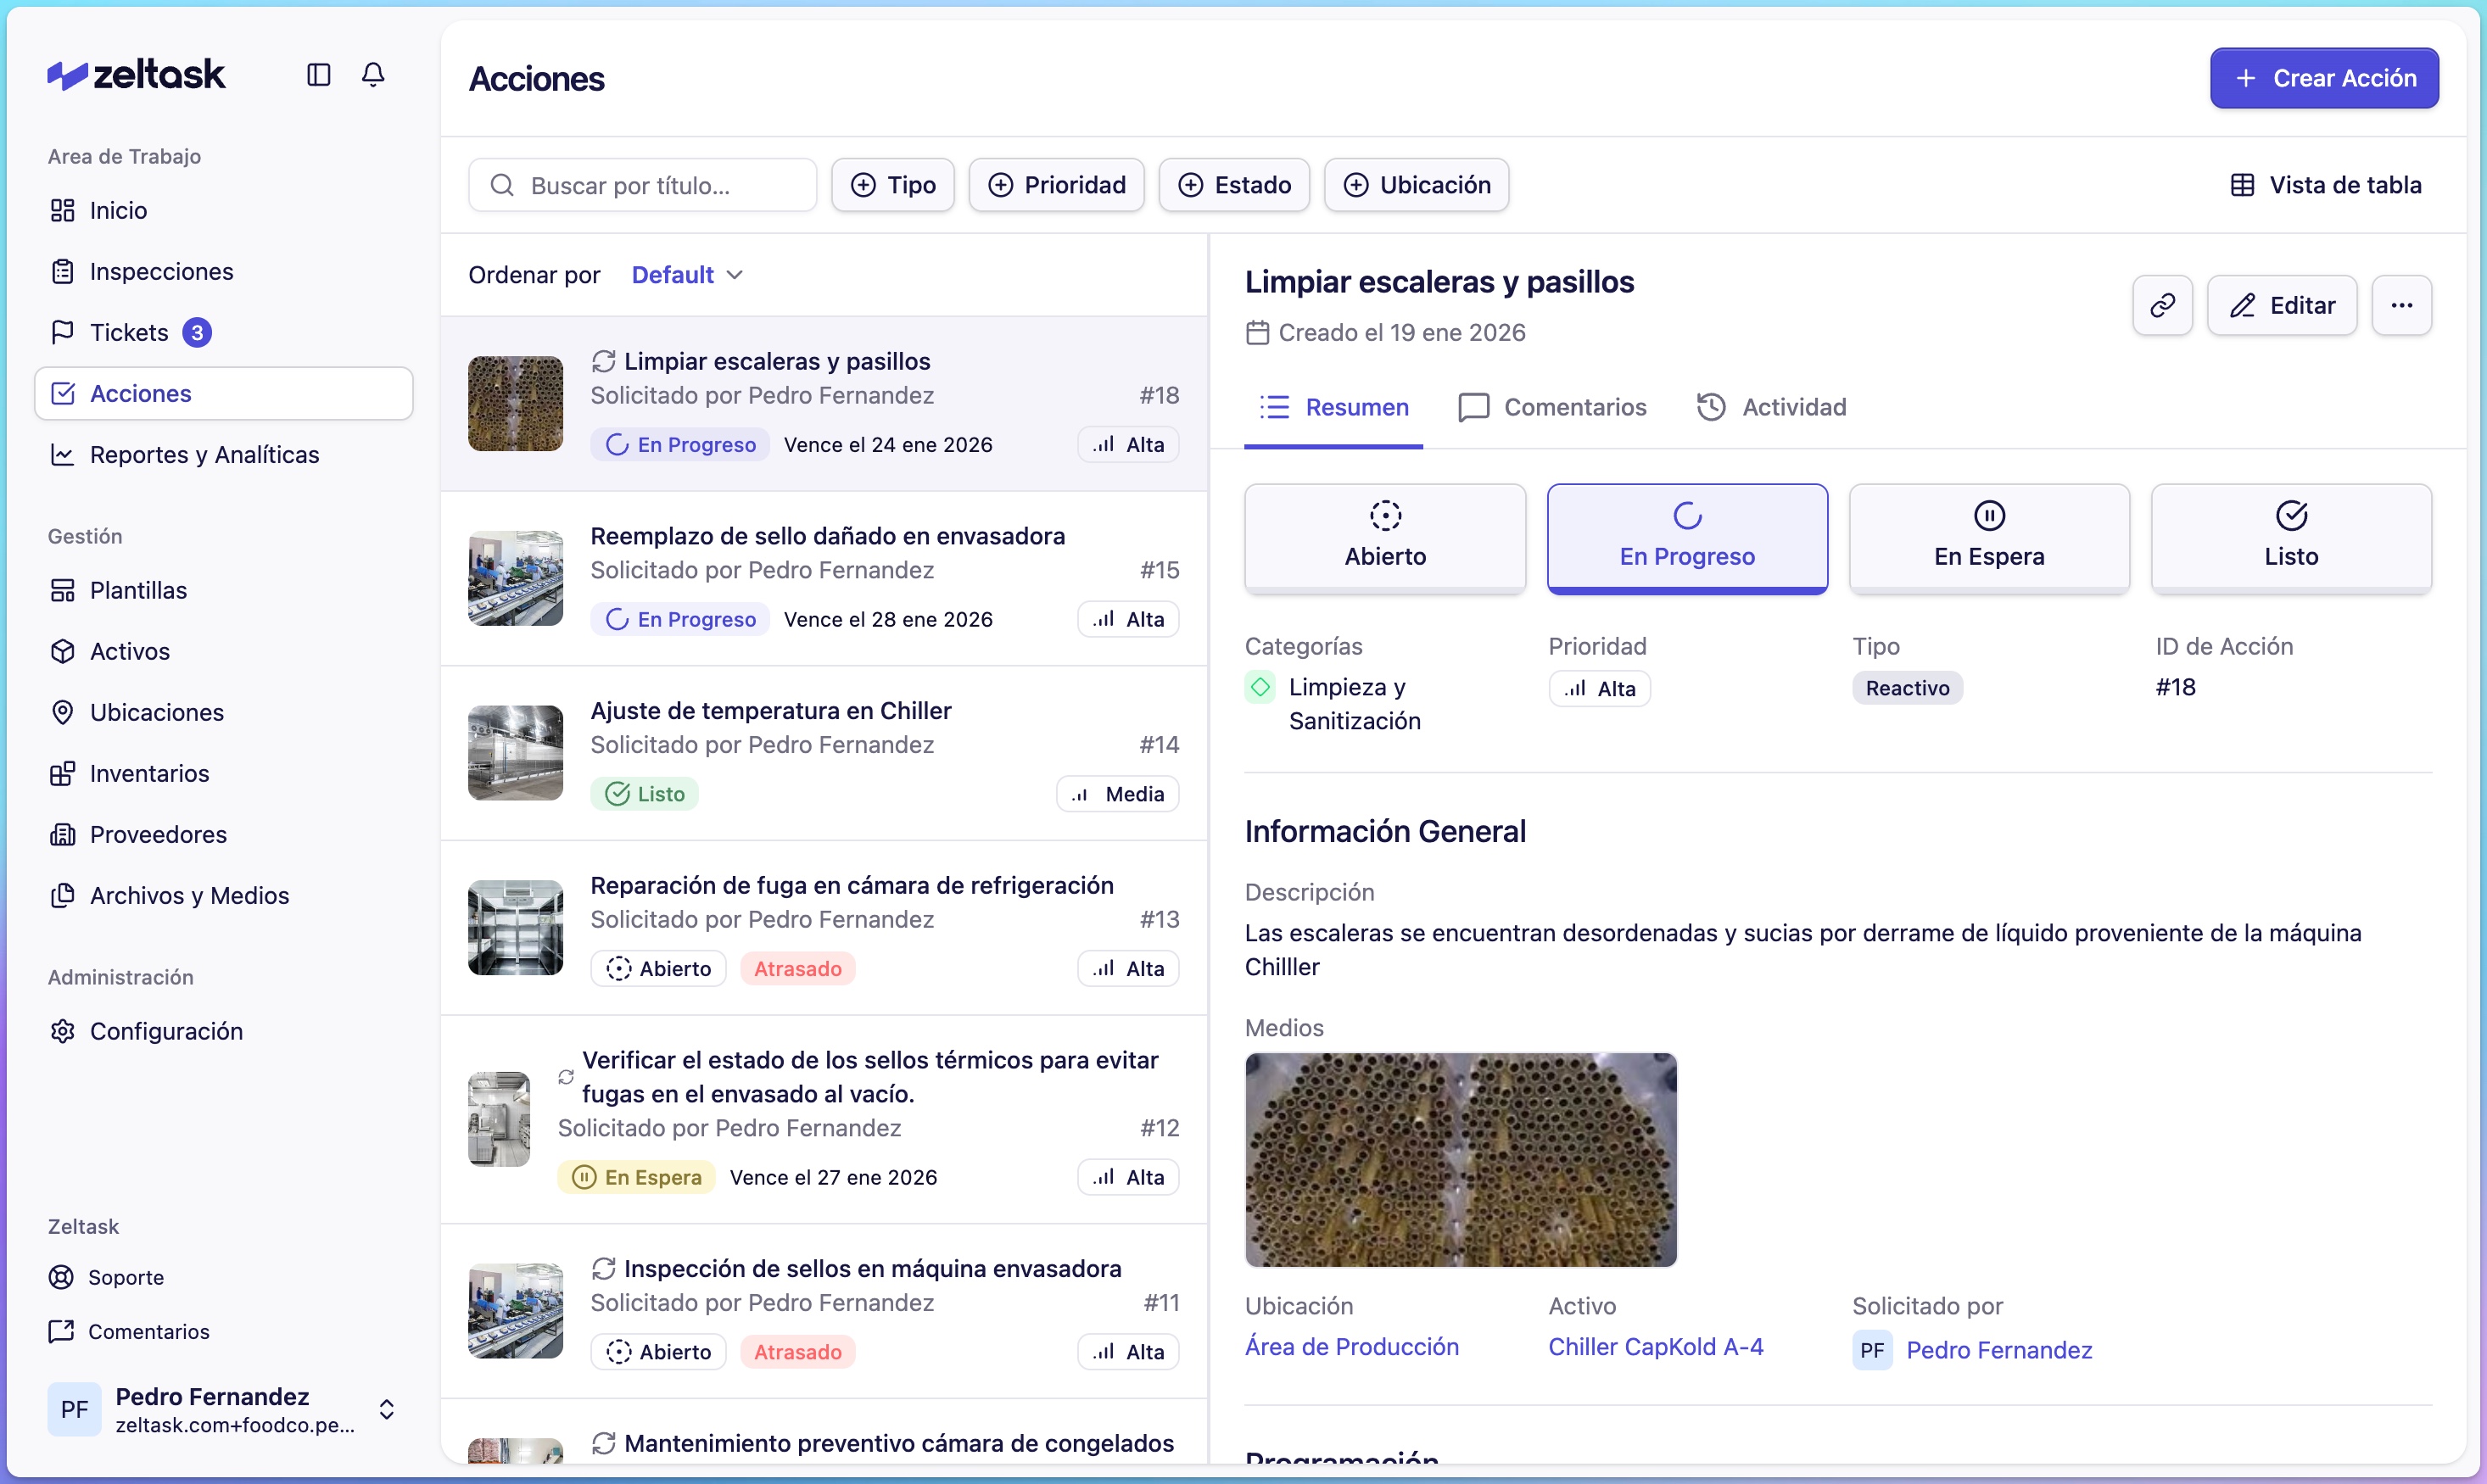This screenshot has height=1484, width=2487.
Task: Select the Alta priority badge
Action: click(x=1598, y=688)
